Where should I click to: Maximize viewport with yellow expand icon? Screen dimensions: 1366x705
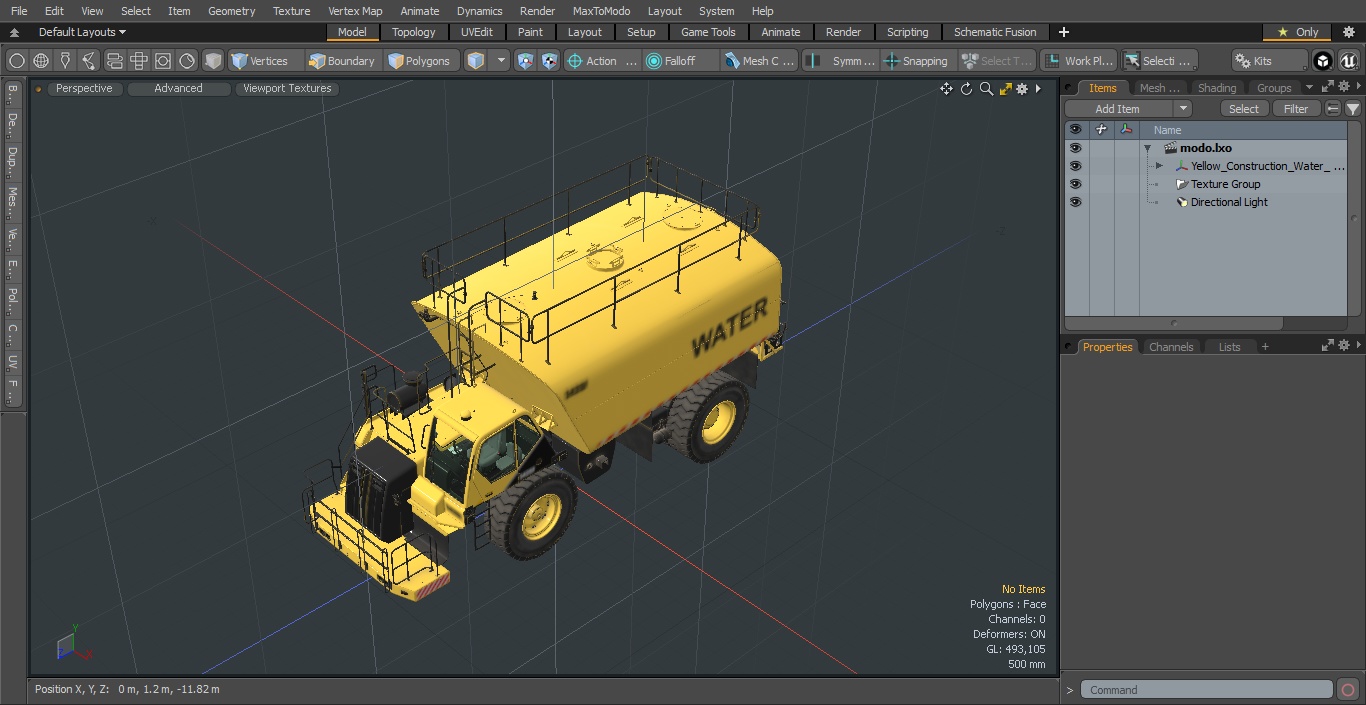[1005, 89]
